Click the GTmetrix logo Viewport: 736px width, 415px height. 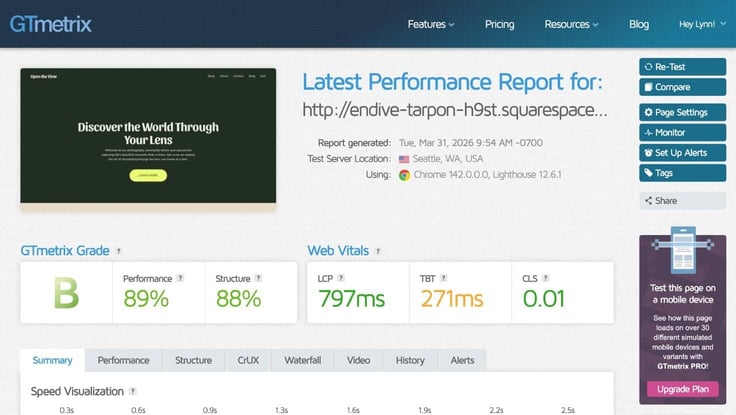[51, 24]
